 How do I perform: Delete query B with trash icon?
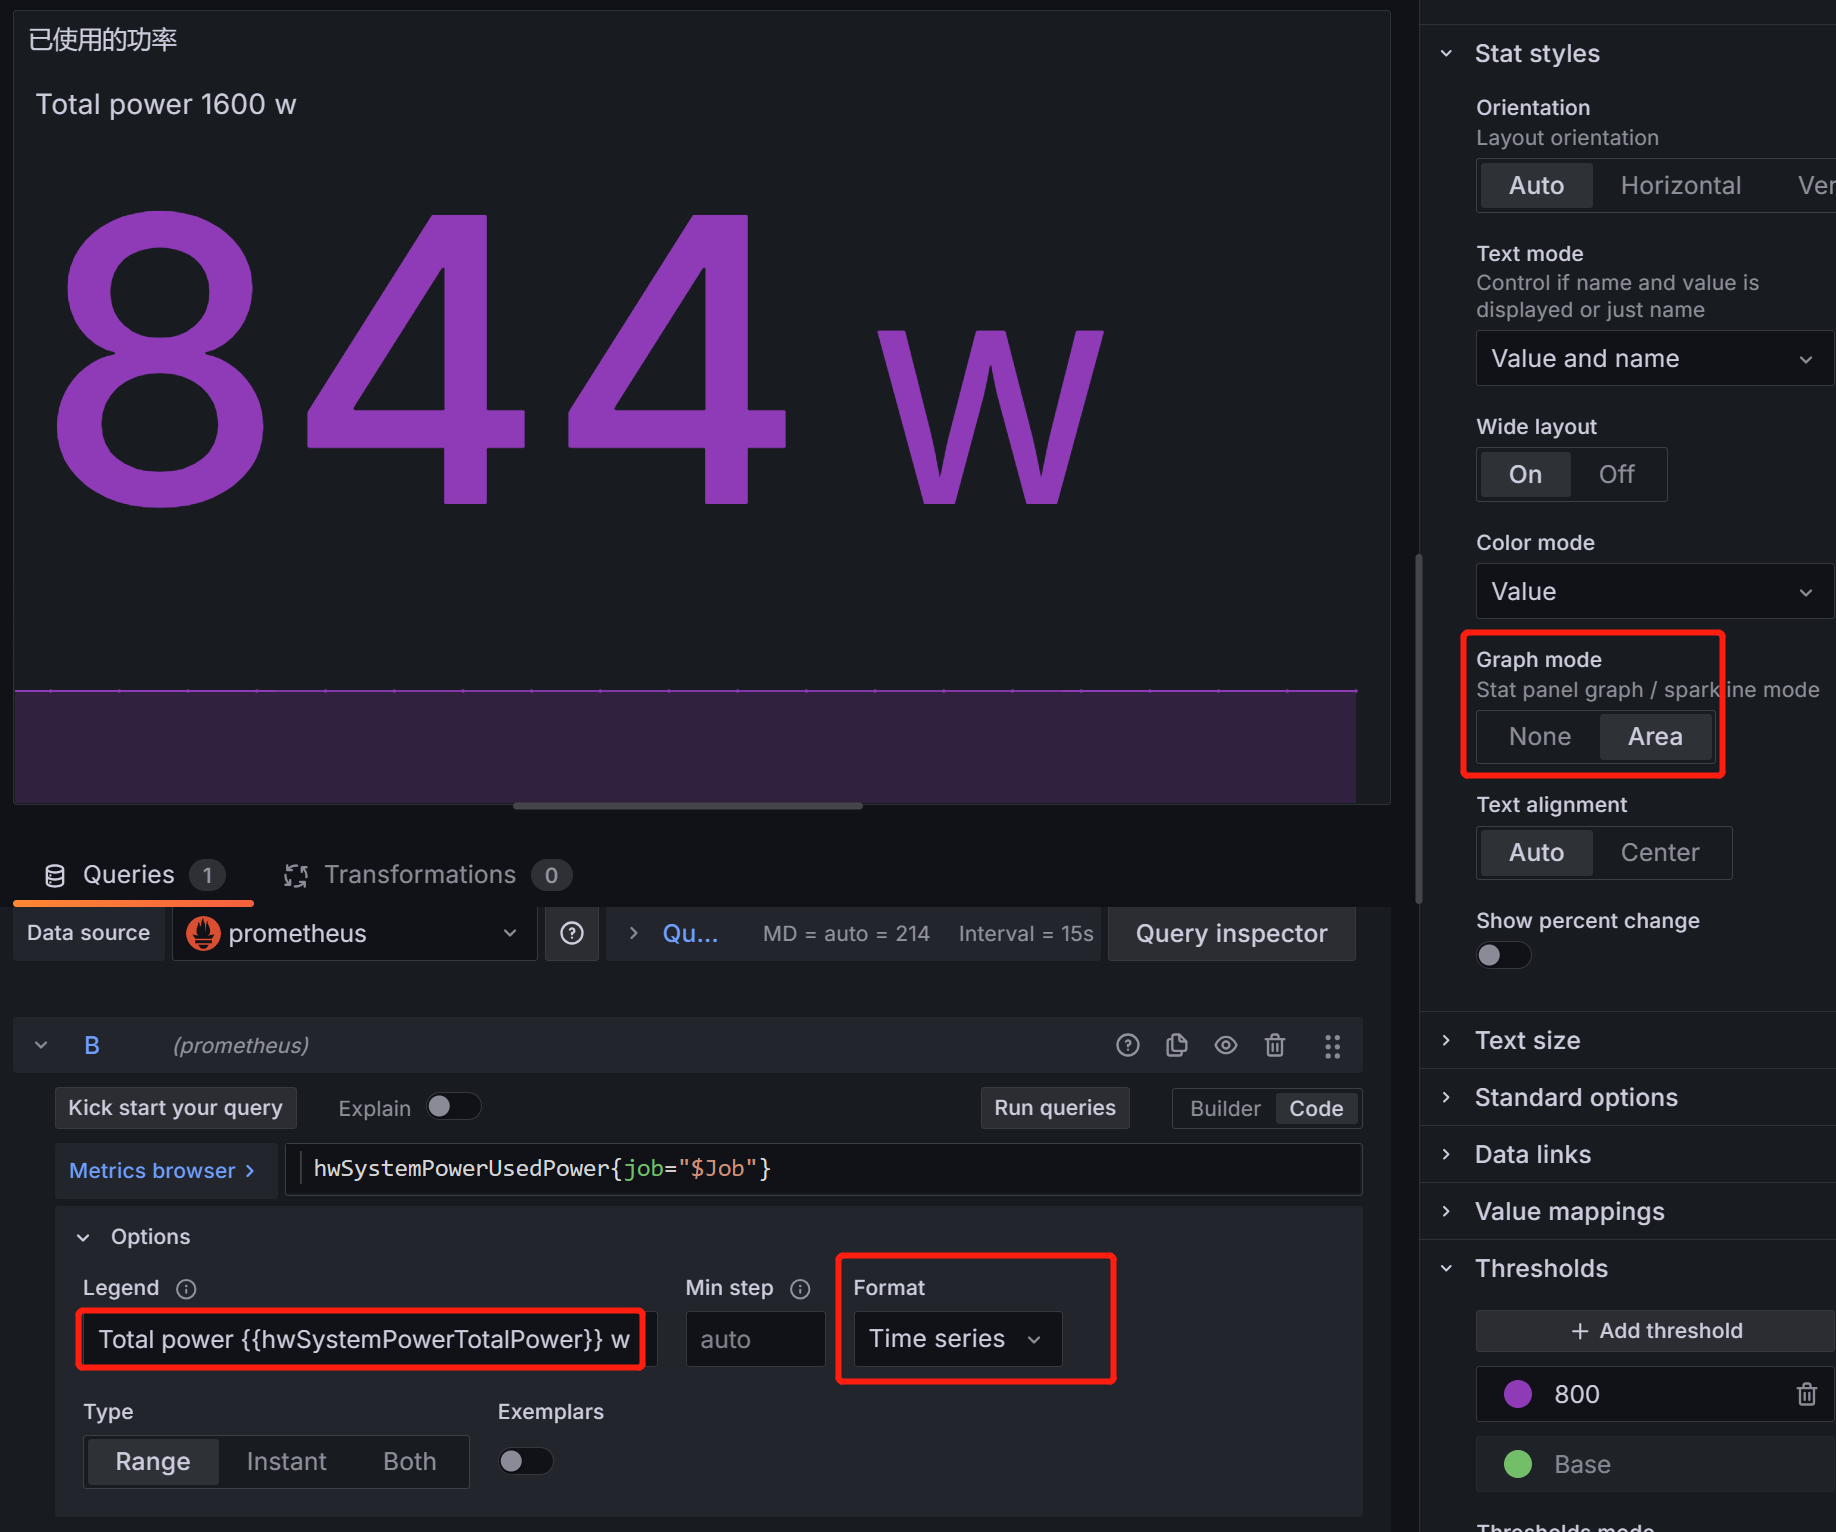(x=1275, y=1045)
